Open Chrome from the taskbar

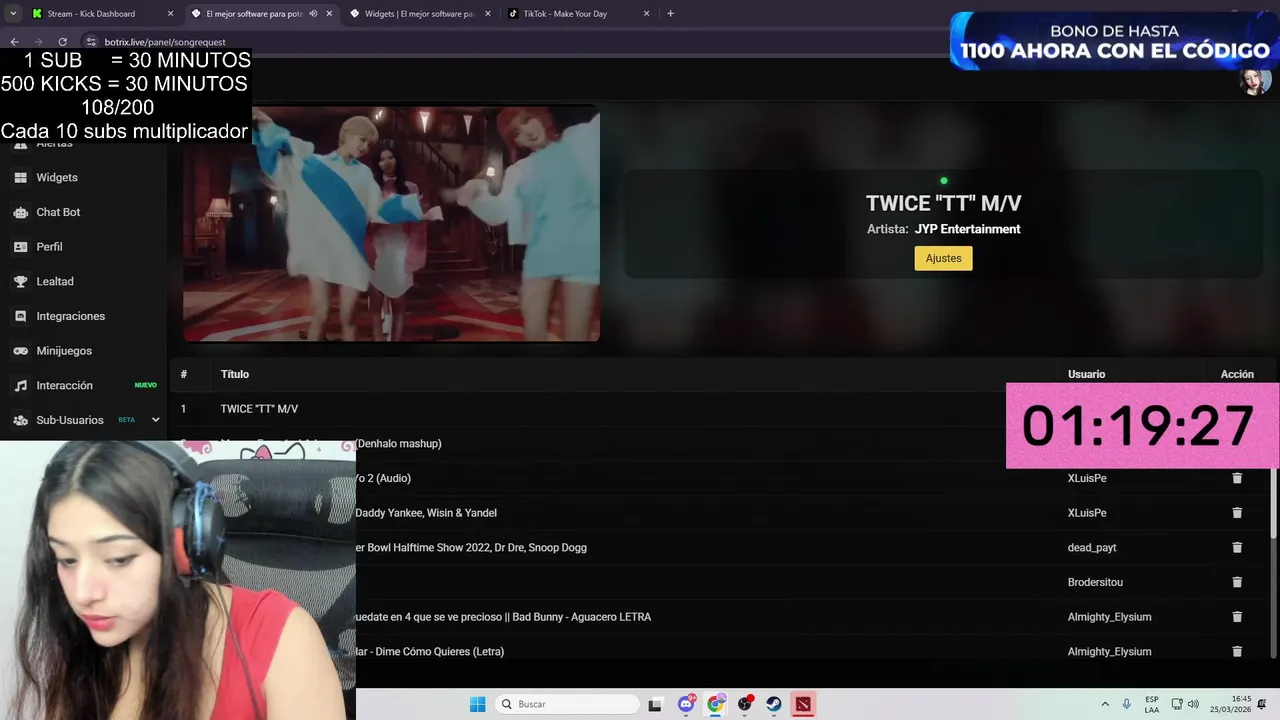coord(716,704)
